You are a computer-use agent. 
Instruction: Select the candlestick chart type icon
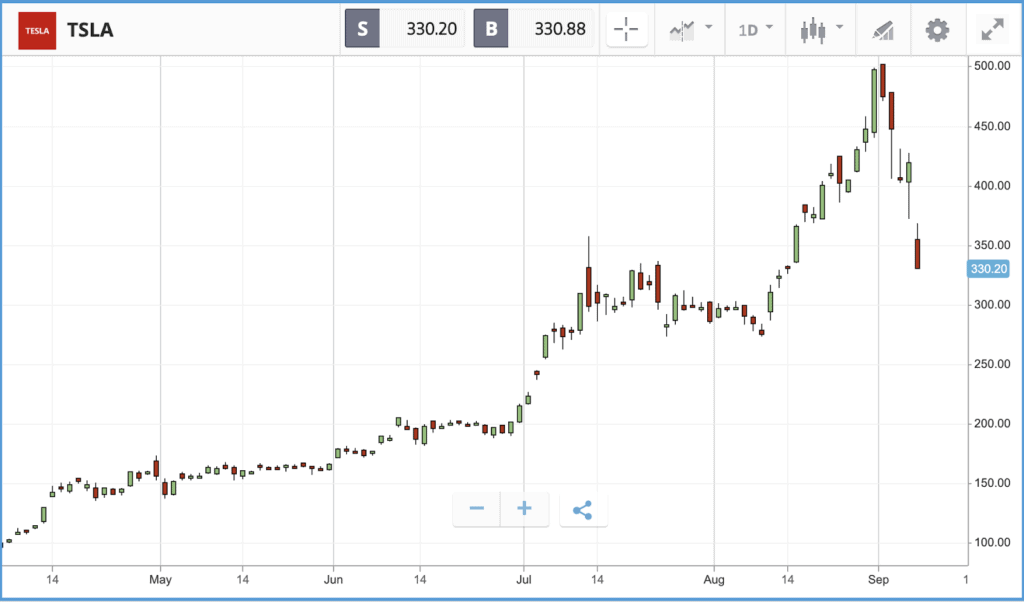pos(812,30)
